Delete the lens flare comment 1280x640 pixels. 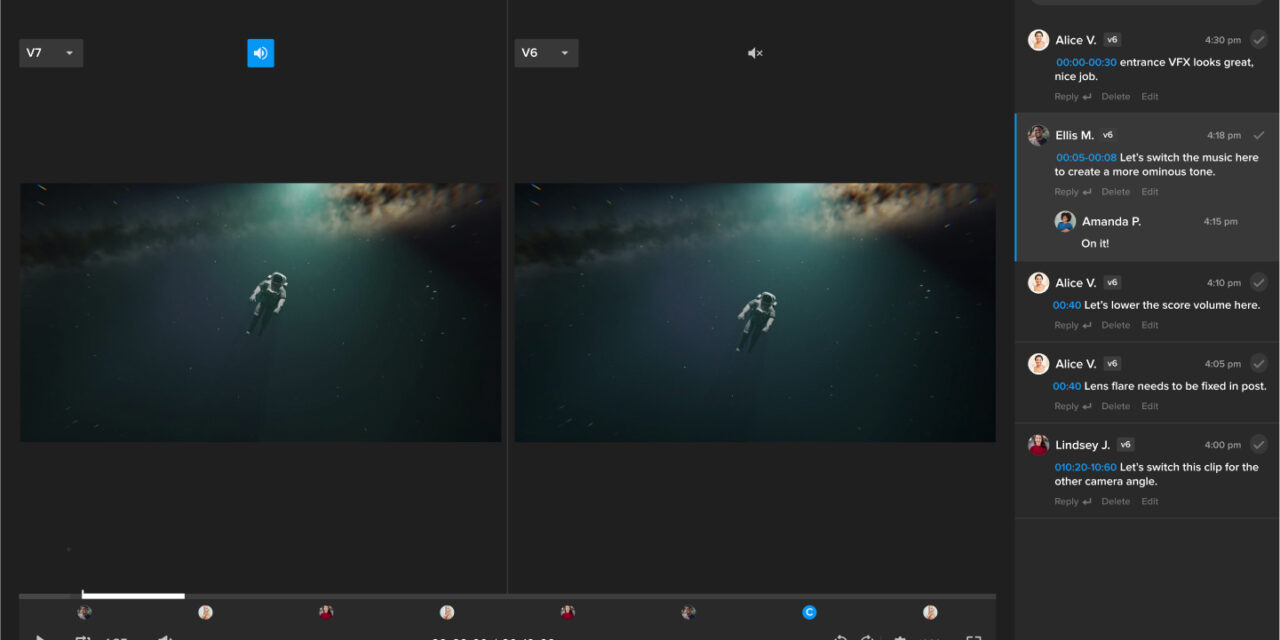(x=1116, y=406)
